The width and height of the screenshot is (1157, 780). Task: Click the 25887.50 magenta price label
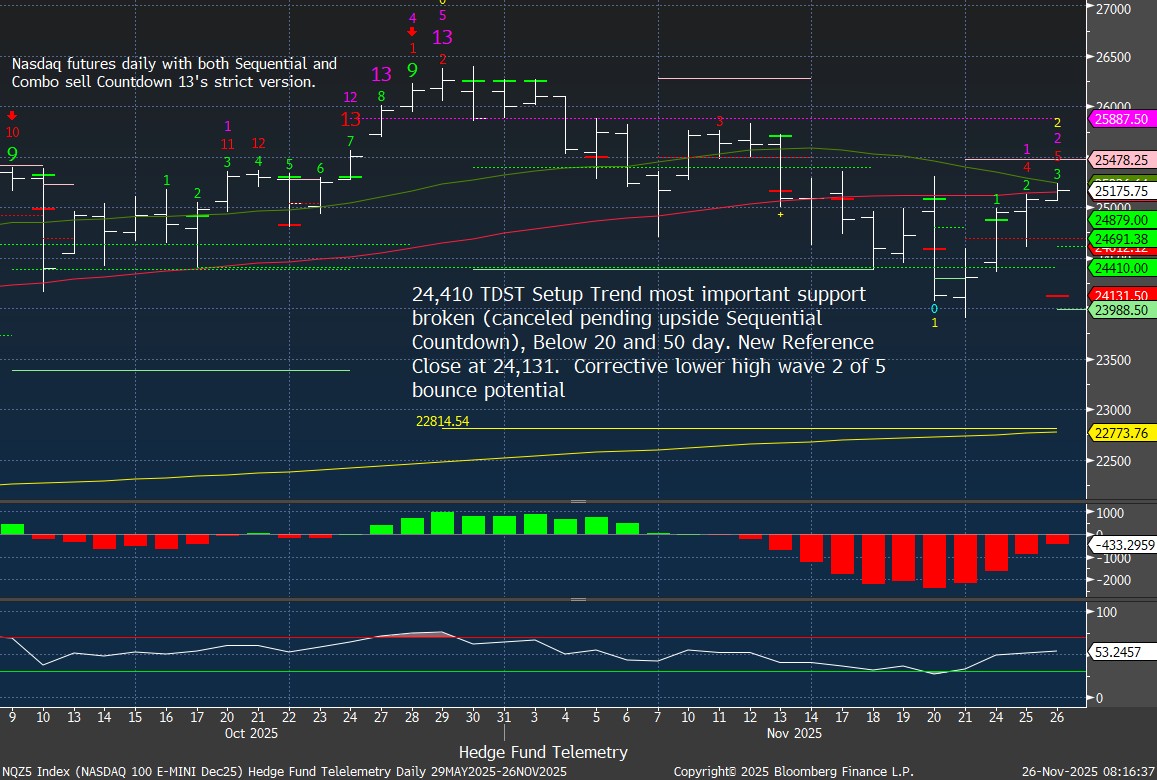click(1120, 119)
